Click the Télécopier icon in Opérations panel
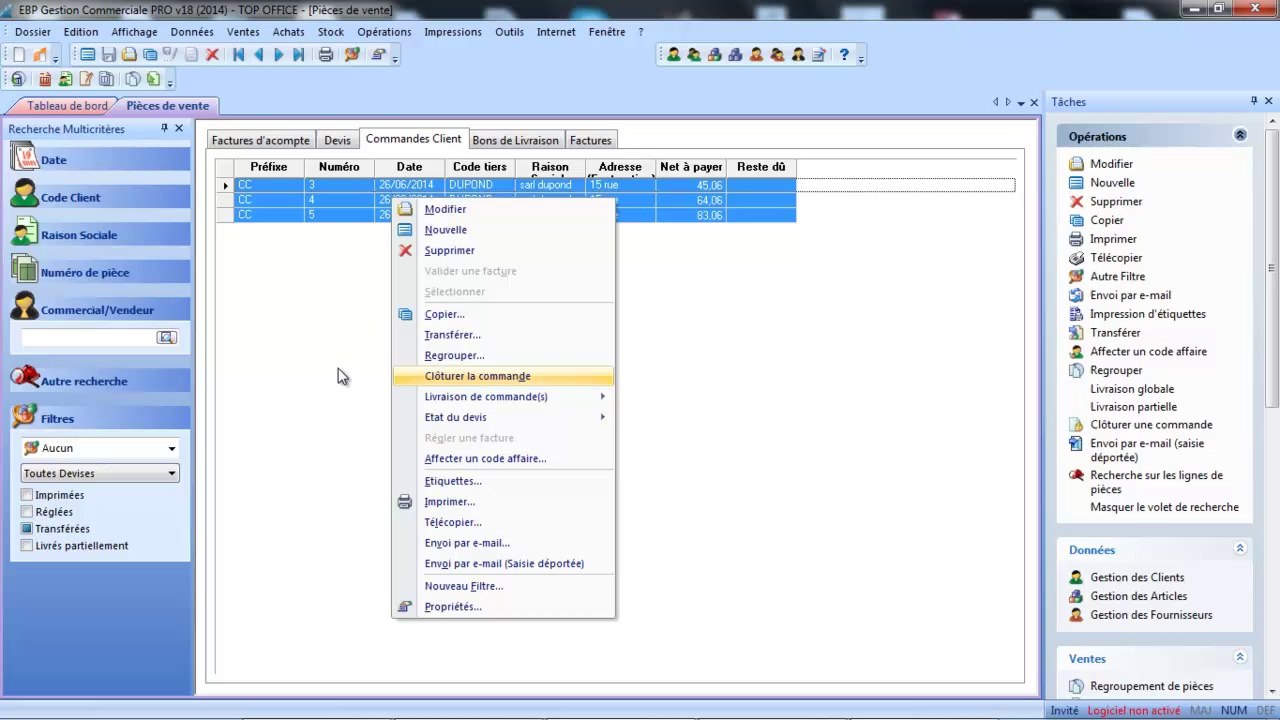The height and width of the screenshot is (720, 1280). coord(1076,258)
